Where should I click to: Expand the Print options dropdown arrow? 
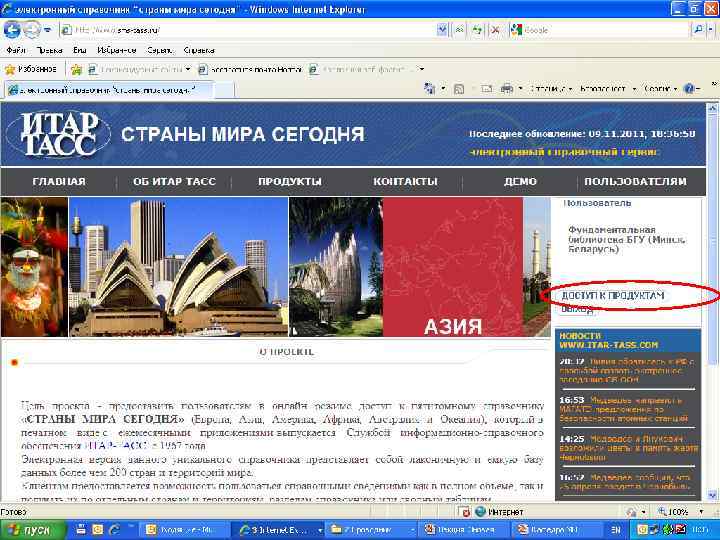(520, 89)
